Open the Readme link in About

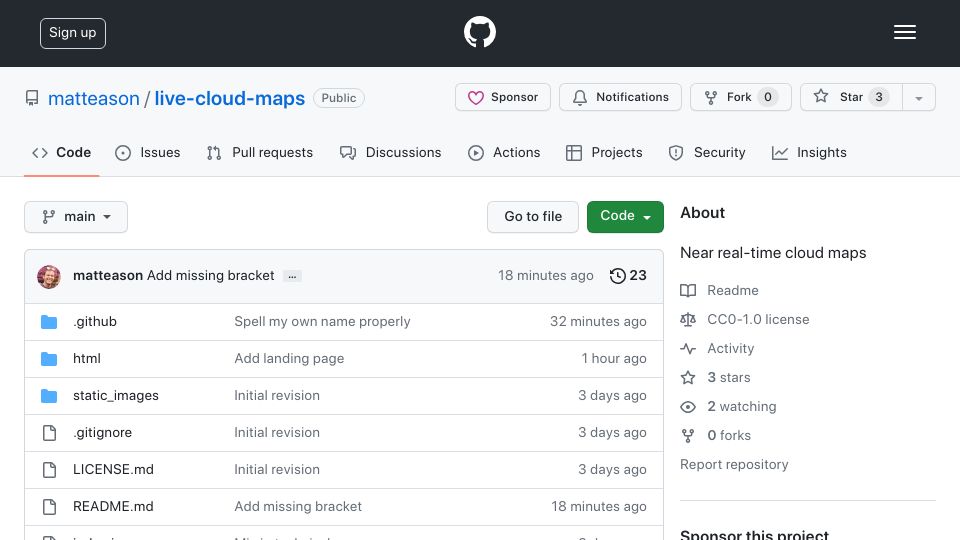pyautogui.click(x=732, y=290)
